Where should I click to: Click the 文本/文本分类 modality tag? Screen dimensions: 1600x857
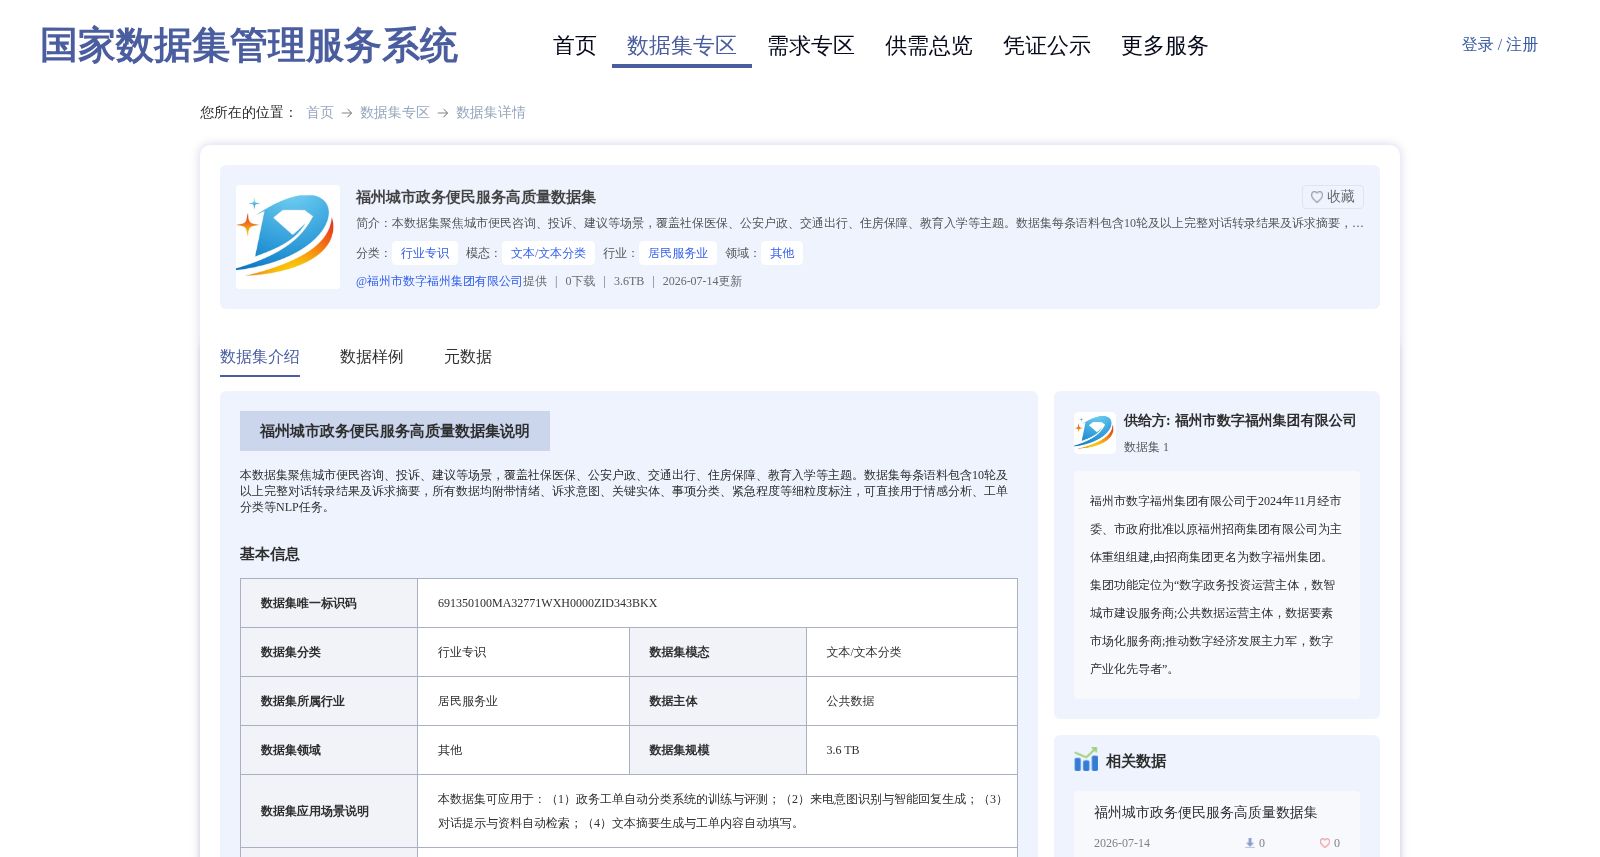548,253
